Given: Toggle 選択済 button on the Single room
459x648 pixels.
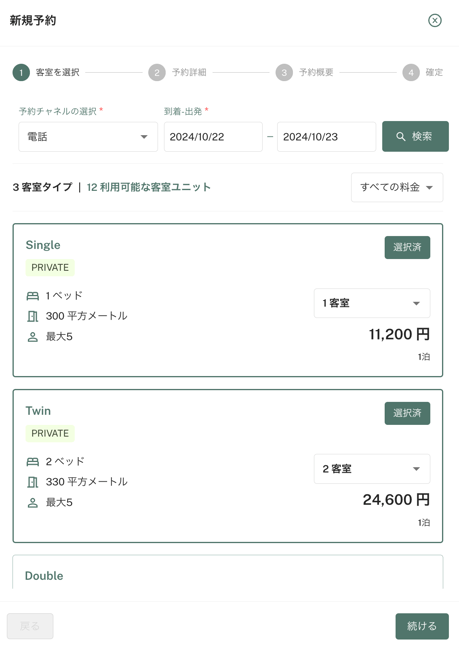Looking at the screenshot, I should 407,248.
